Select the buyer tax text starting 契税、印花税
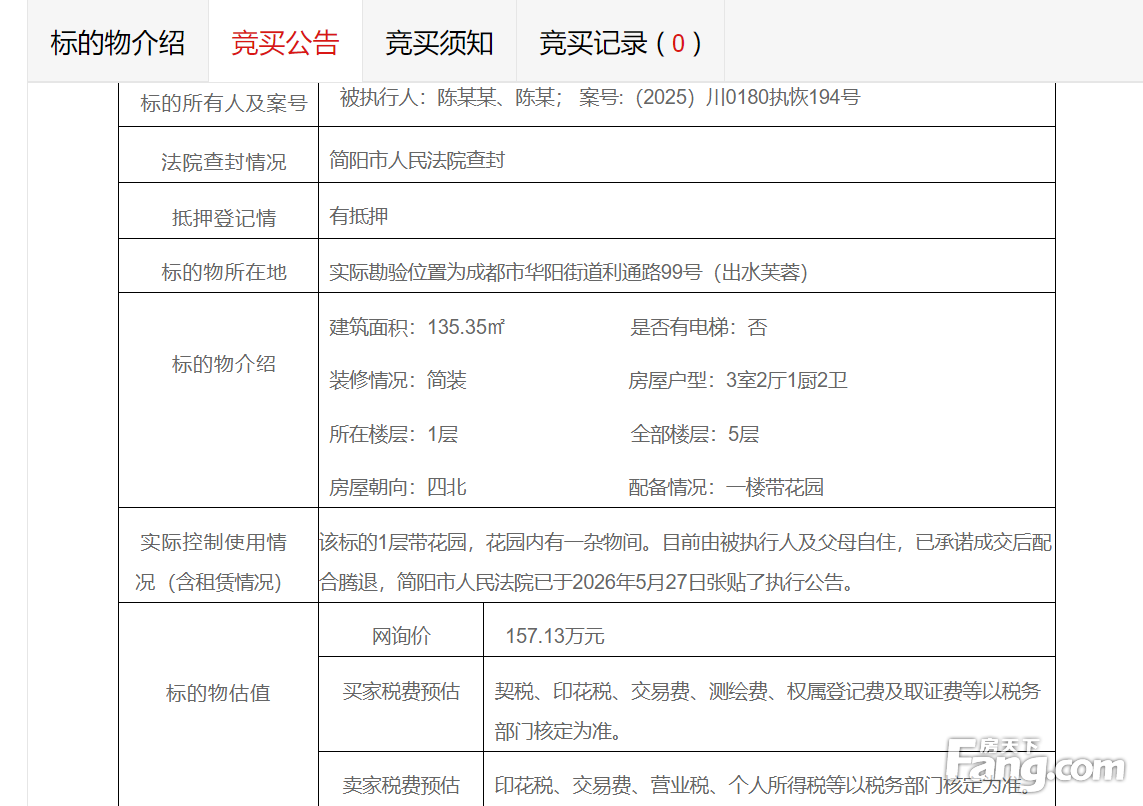 point(768,691)
